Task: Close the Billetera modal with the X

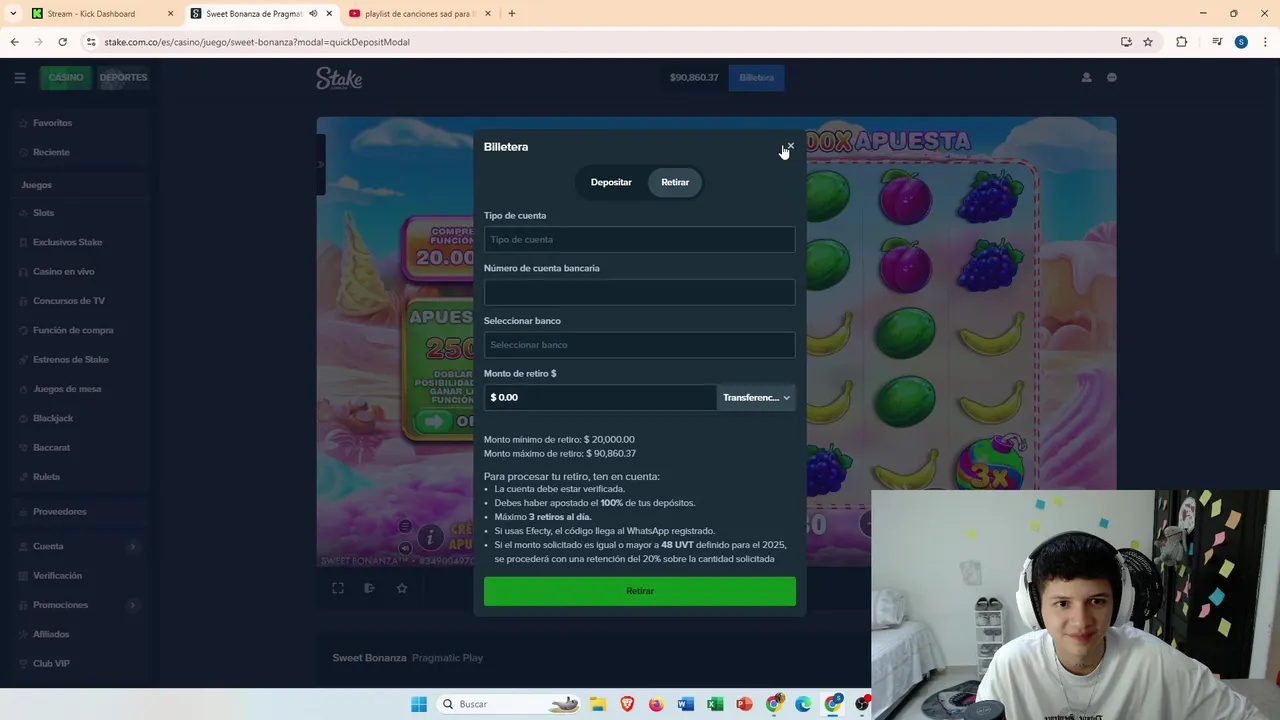Action: coord(790,146)
